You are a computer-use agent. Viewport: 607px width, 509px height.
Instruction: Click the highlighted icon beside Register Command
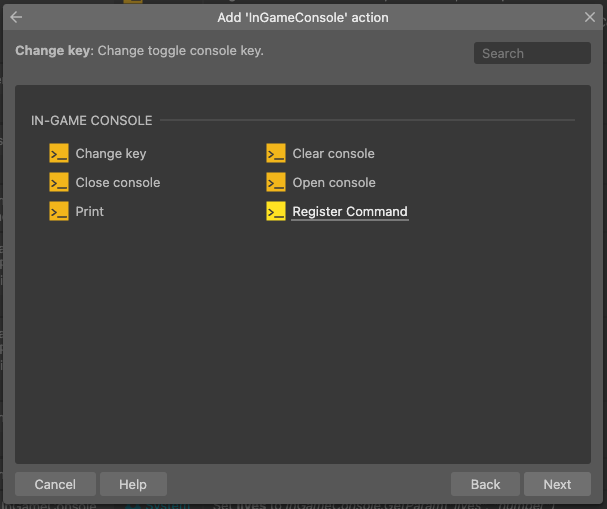276,212
